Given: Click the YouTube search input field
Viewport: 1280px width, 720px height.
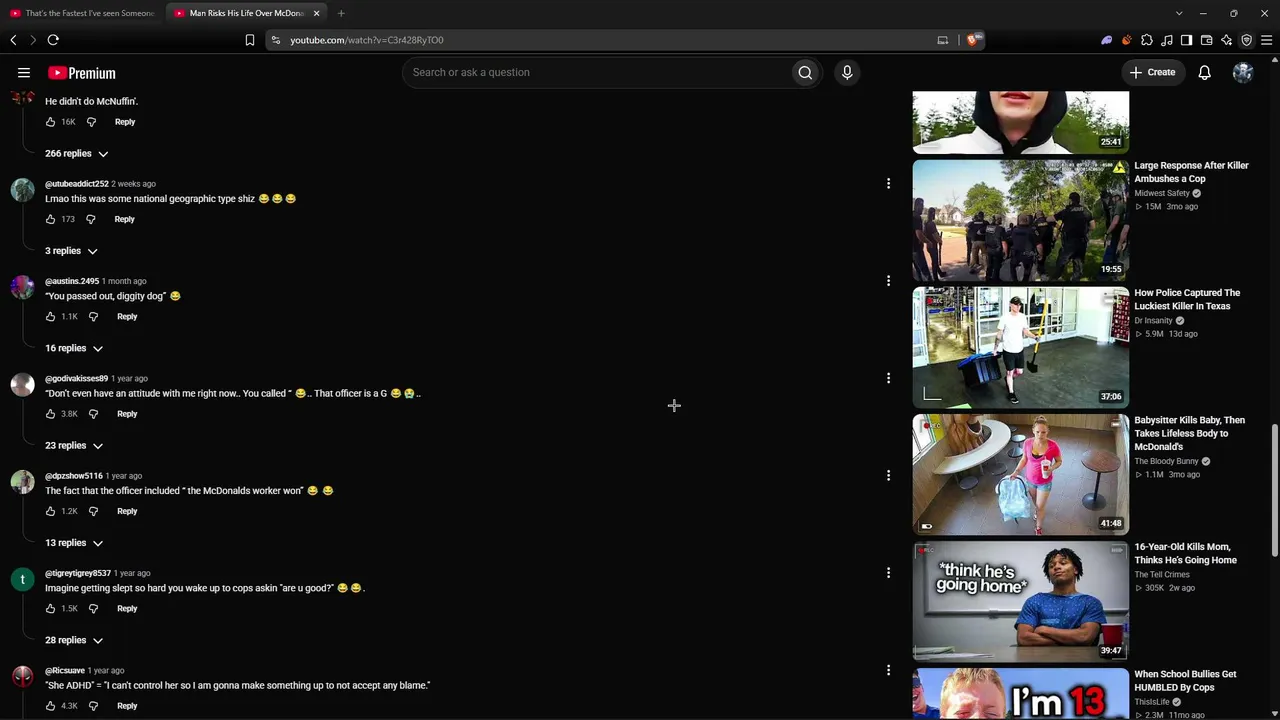Looking at the screenshot, I should 596,72.
